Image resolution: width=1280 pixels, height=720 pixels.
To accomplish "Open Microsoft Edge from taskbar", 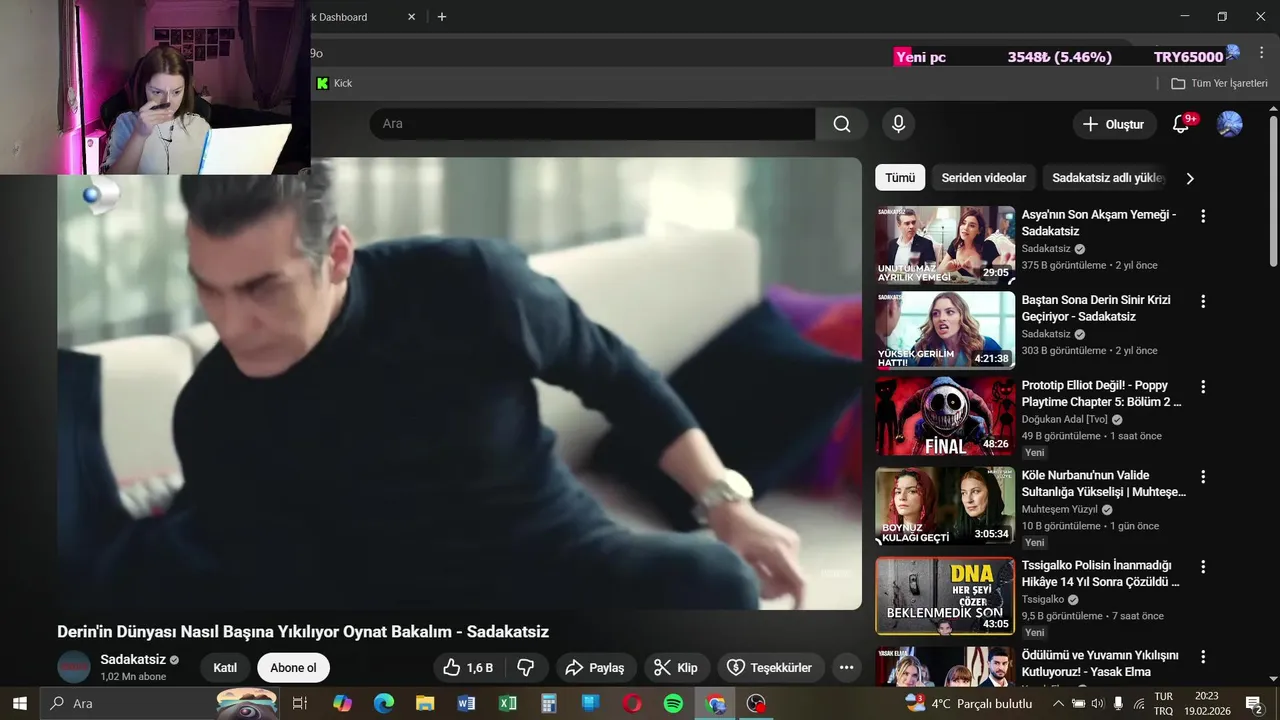I will pos(384,703).
